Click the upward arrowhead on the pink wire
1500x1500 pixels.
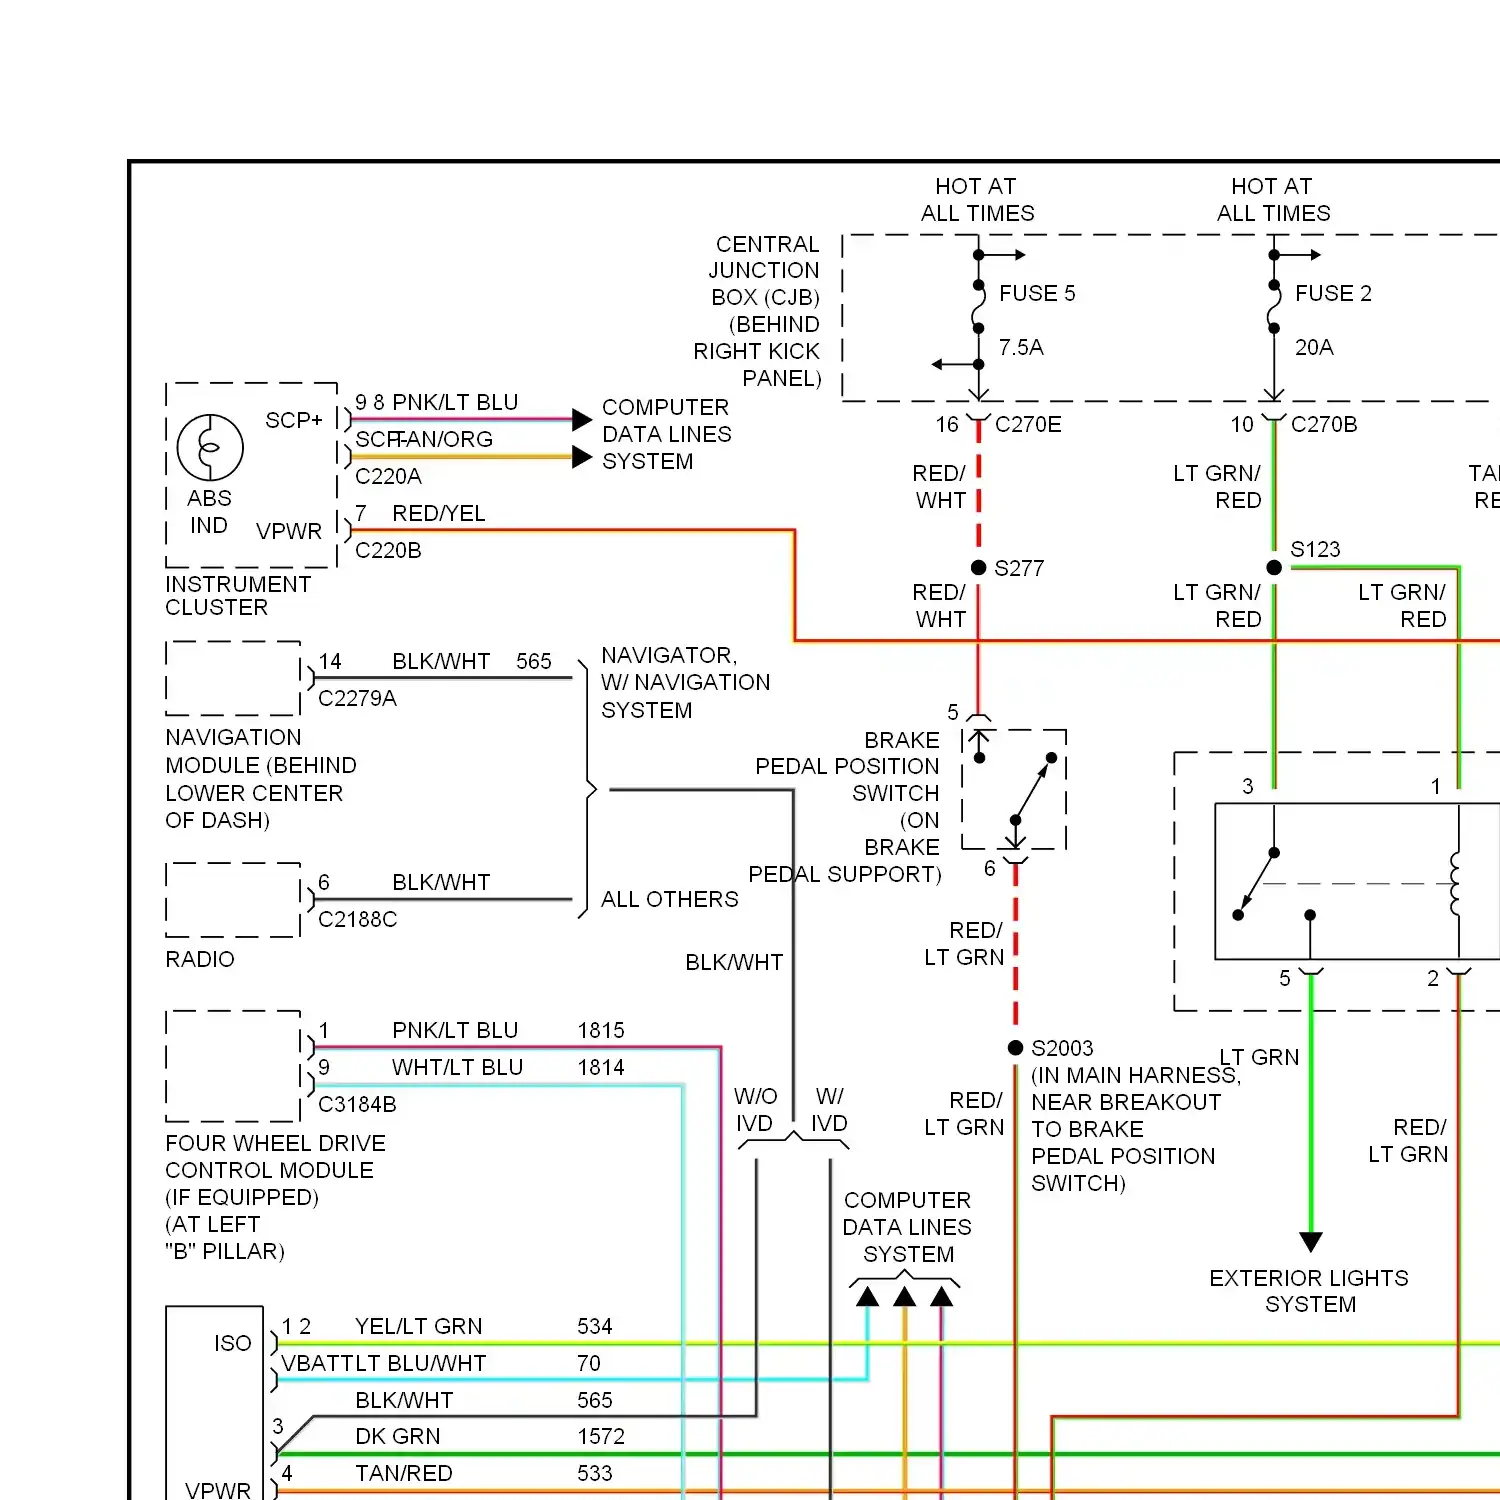[942, 1297]
